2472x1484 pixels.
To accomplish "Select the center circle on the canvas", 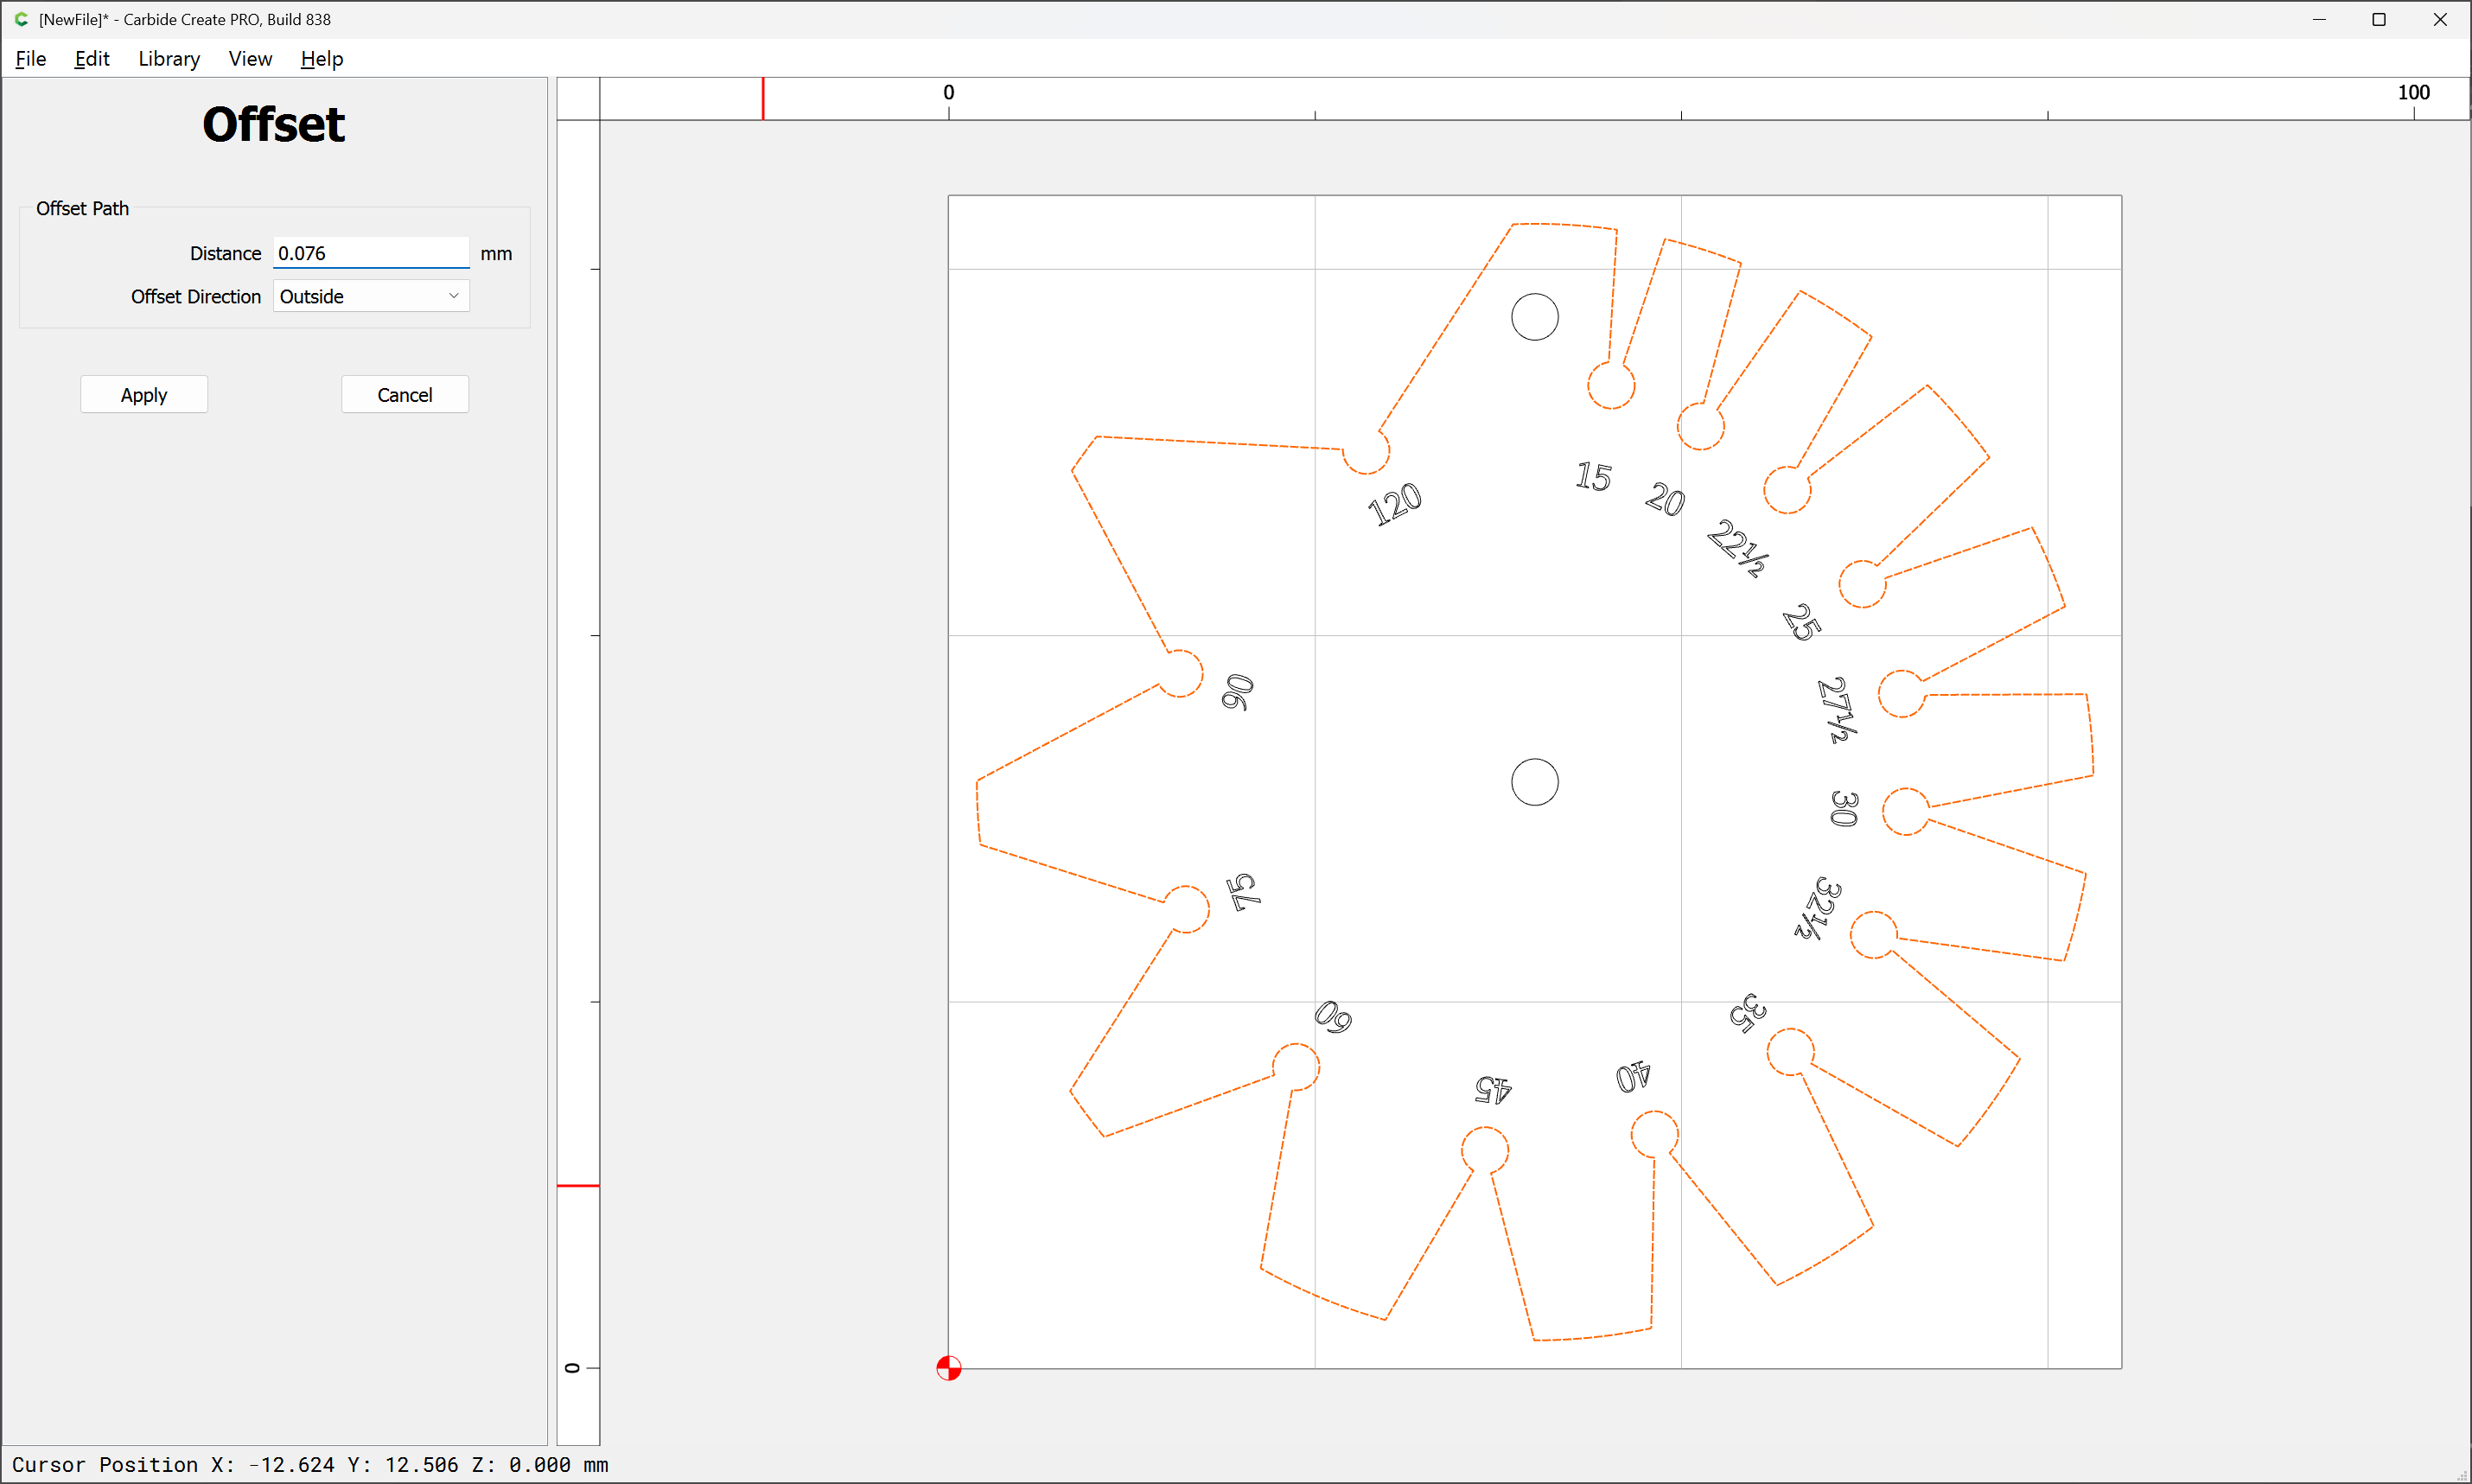I will (1534, 782).
